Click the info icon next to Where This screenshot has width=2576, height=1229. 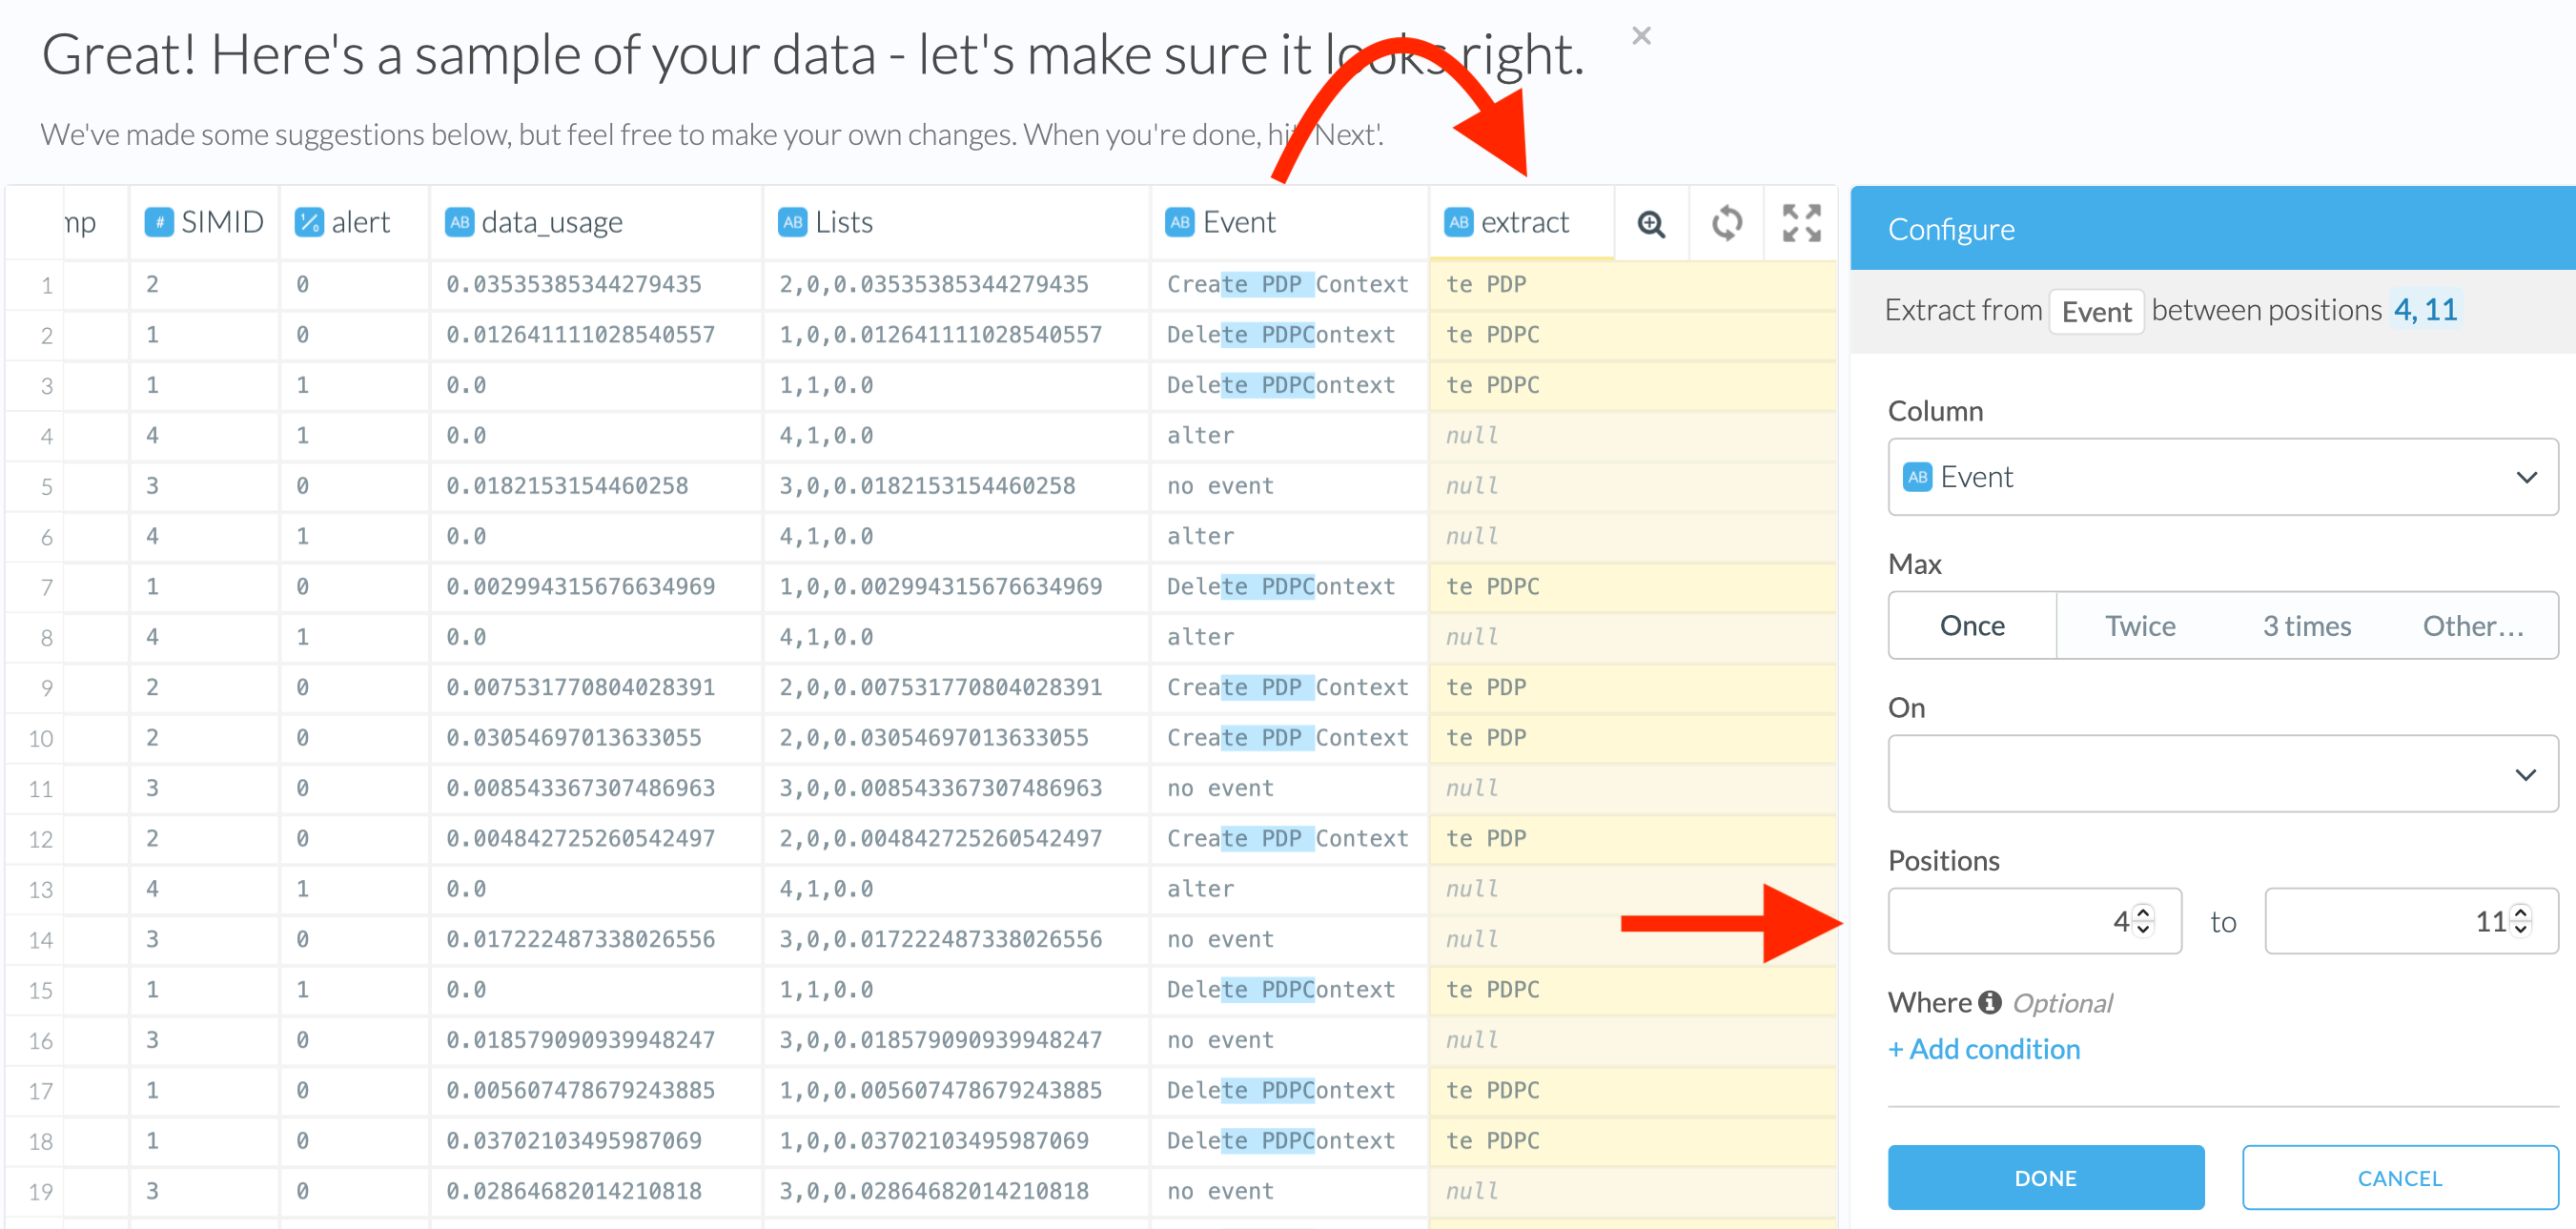click(1990, 1002)
